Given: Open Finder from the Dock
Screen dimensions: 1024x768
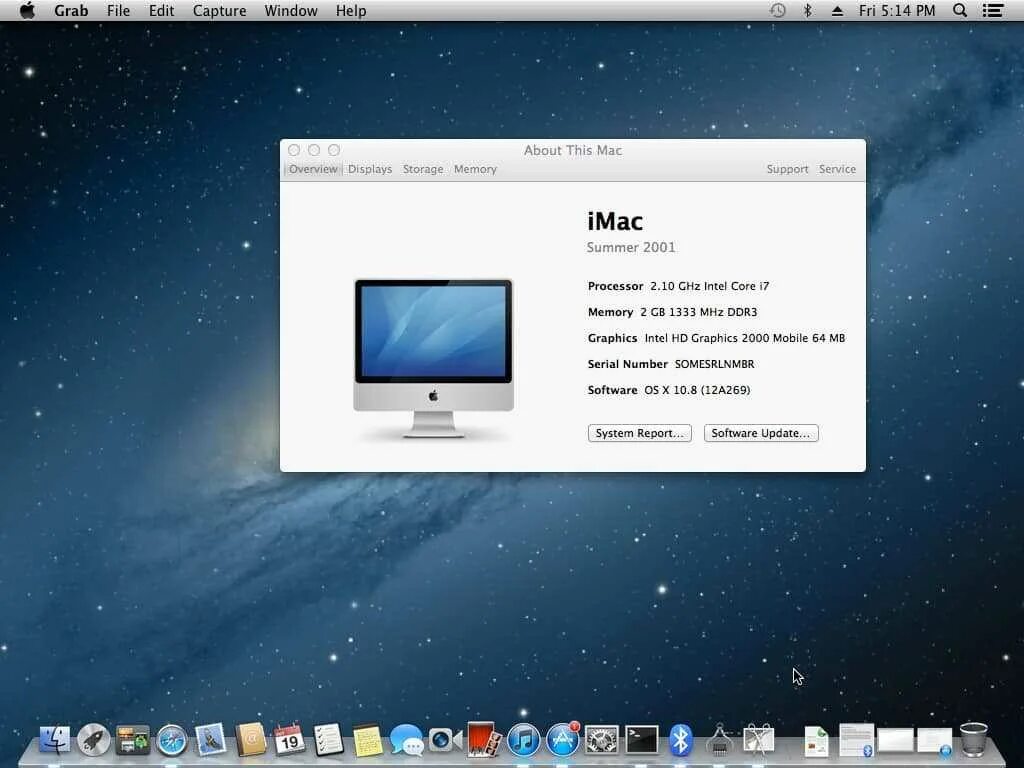Looking at the screenshot, I should coord(55,741).
